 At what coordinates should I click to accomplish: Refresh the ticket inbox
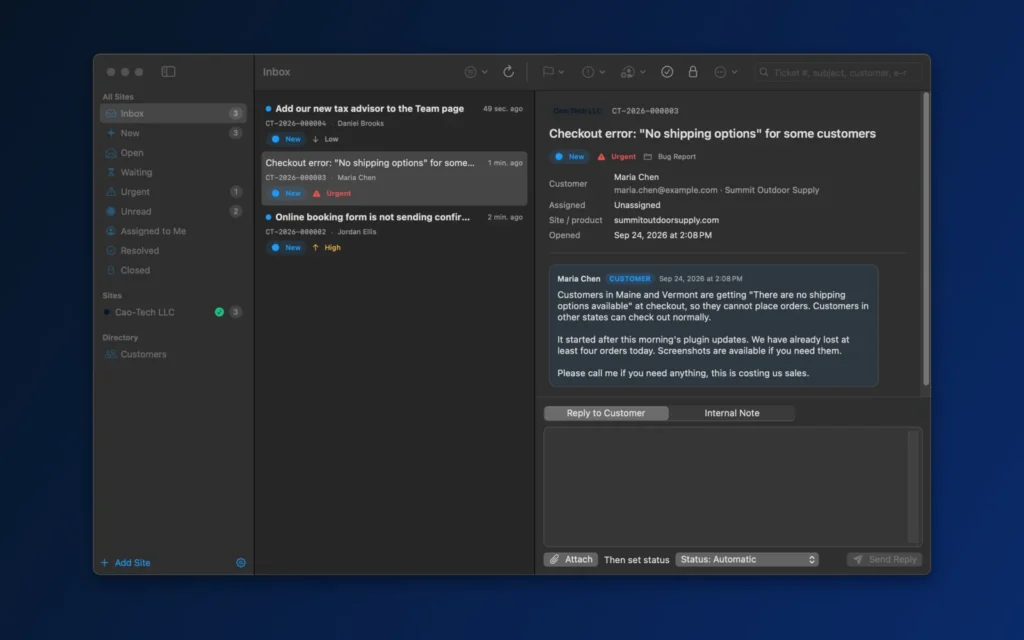(508, 72)
